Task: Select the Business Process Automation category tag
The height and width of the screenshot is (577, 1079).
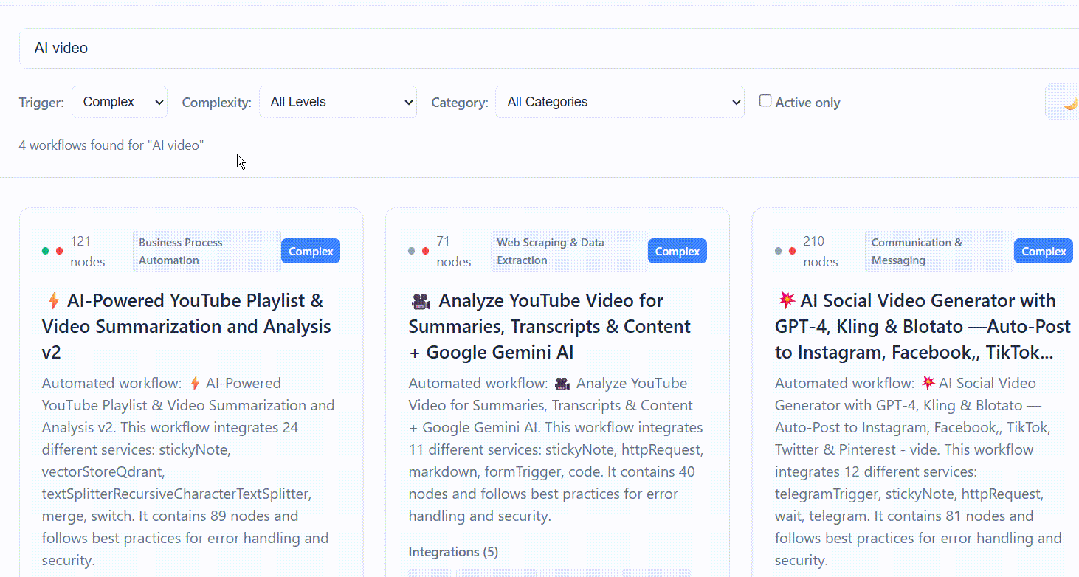Action: coord(206,251)
